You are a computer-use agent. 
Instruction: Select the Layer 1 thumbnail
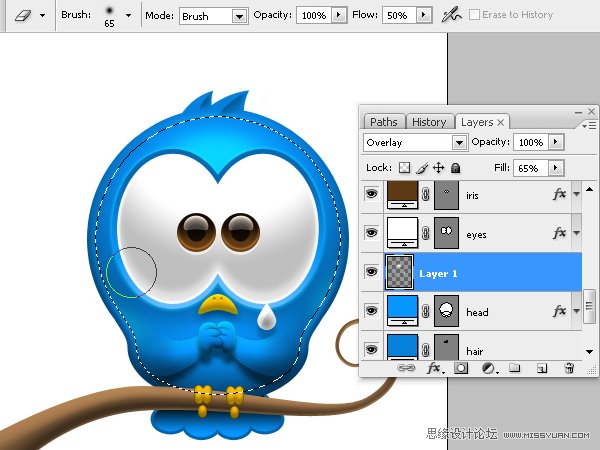point(399,272)
